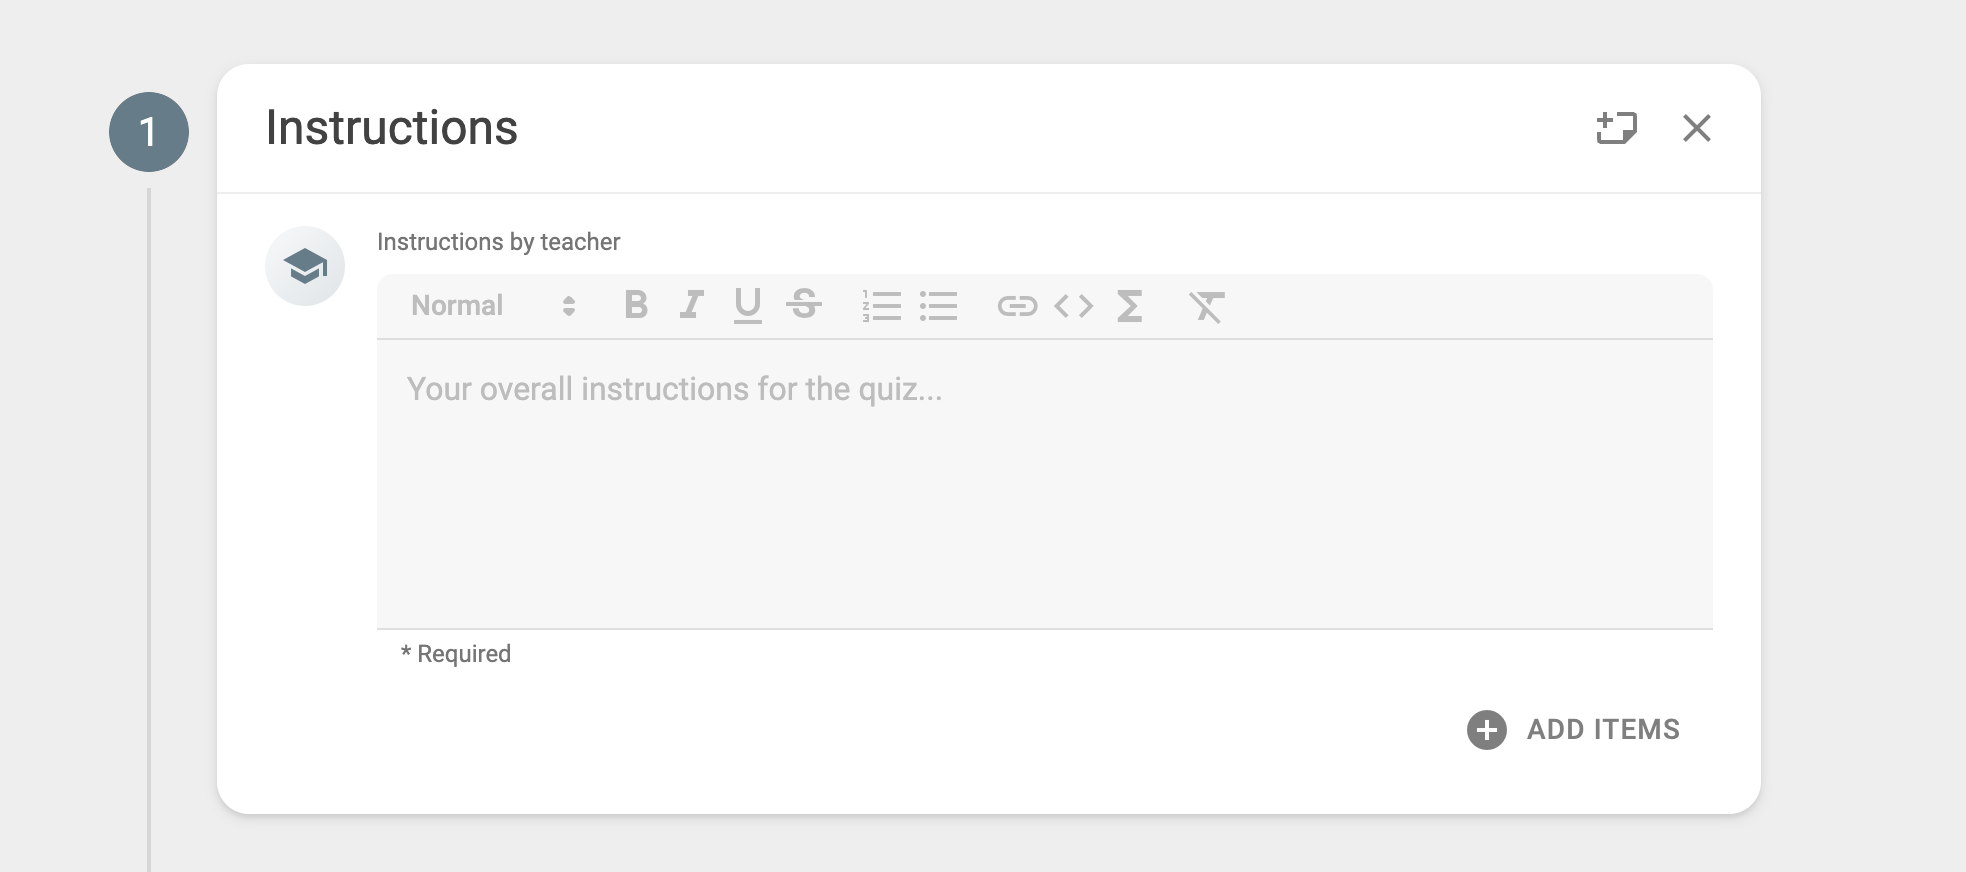Click the Instructions heading

pyautogui.click(x=392, y=128)
